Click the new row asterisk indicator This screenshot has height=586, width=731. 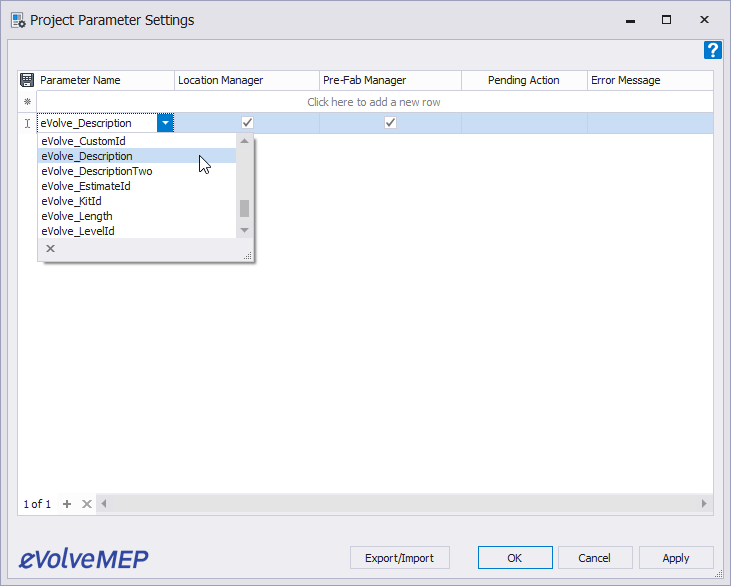(28, 102)
